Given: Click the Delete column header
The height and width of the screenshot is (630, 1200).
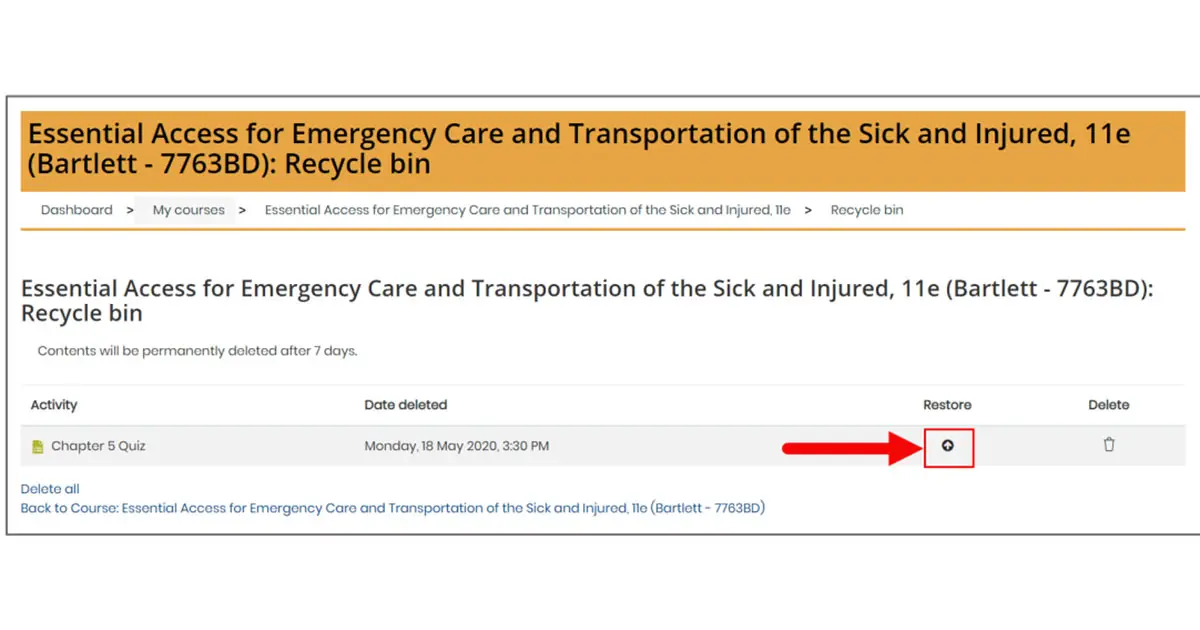Looking at the screenshot, I should click(1108, 405).
